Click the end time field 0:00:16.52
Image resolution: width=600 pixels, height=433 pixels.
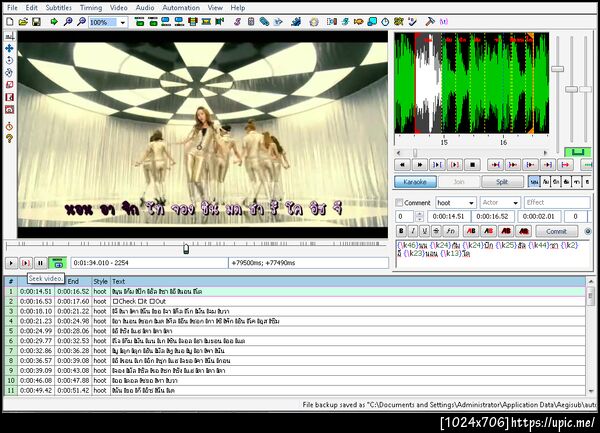(x=492, y=216)
